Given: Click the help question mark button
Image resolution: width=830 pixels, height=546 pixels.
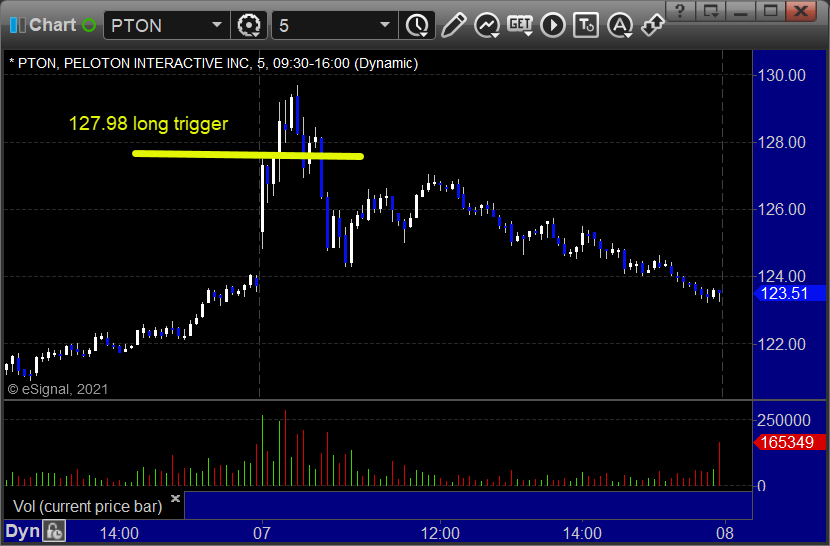Looking at the screenshot, I should click(681, 11).
